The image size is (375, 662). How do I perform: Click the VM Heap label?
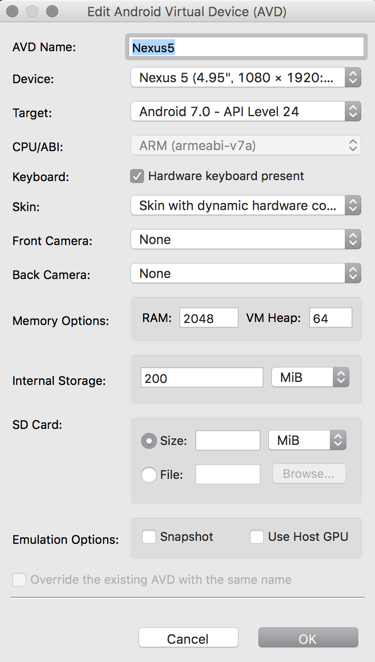tap(273, 318)
